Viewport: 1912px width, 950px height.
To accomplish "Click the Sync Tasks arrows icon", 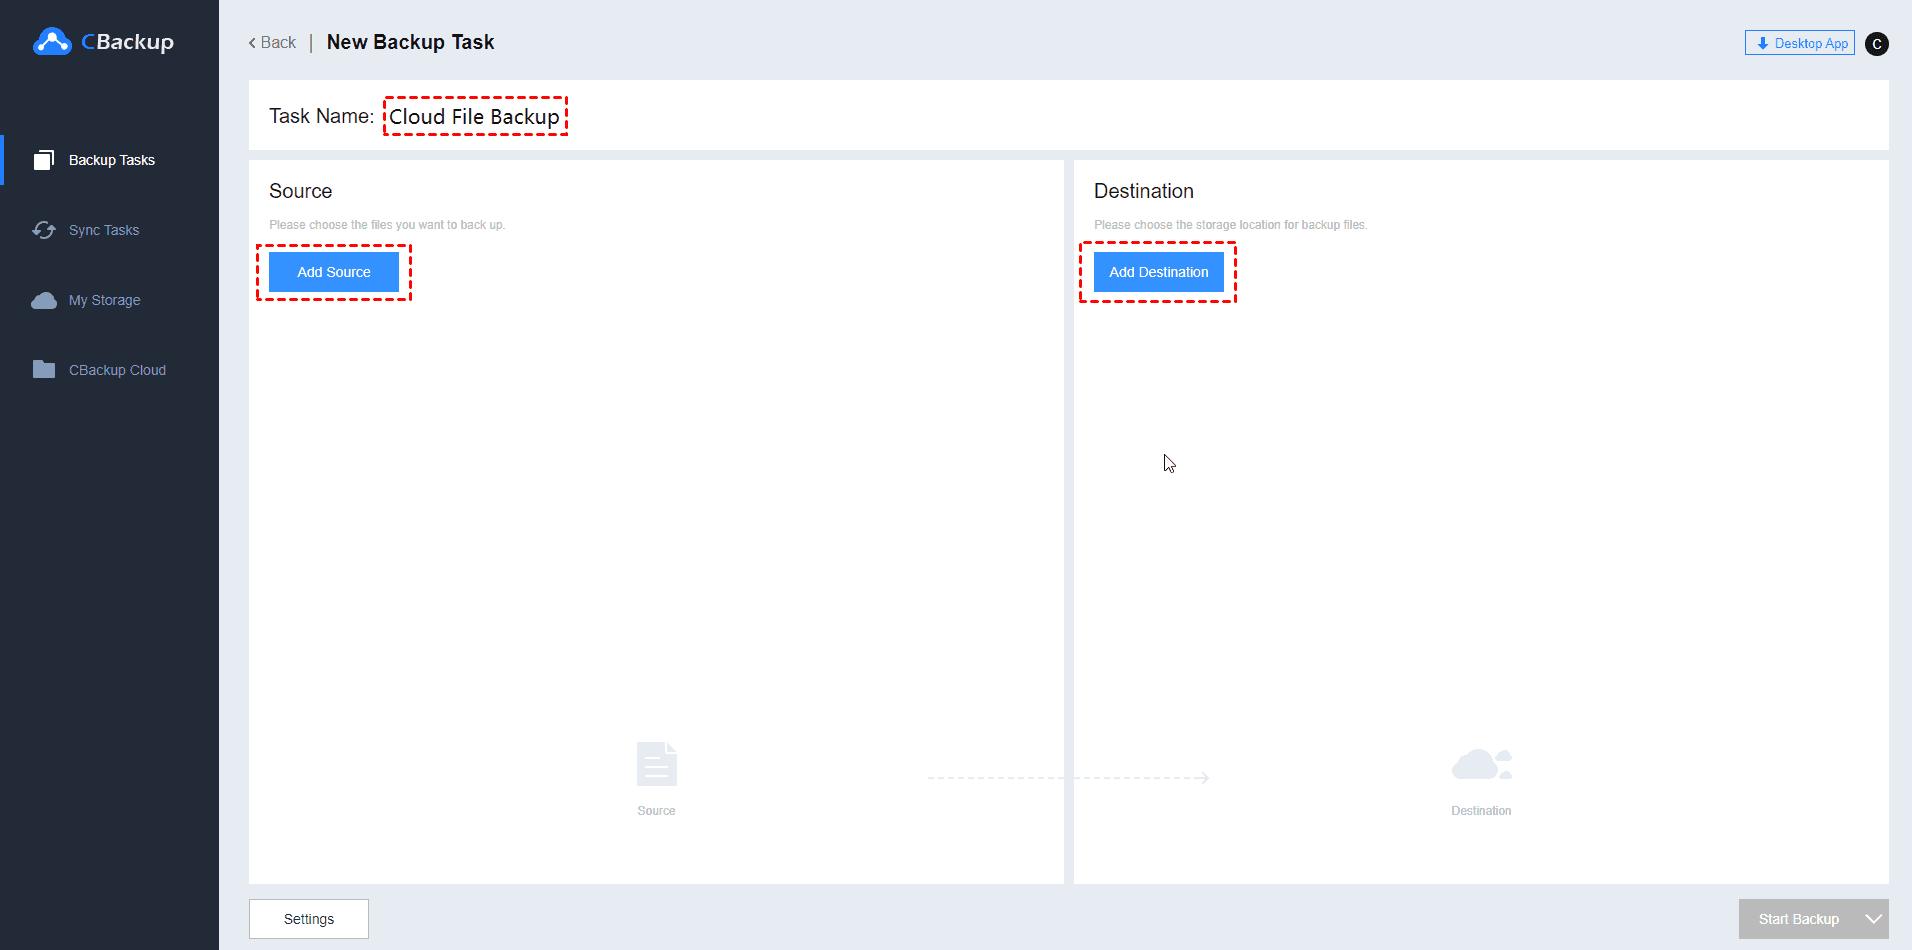I will (x=44, y=230).
